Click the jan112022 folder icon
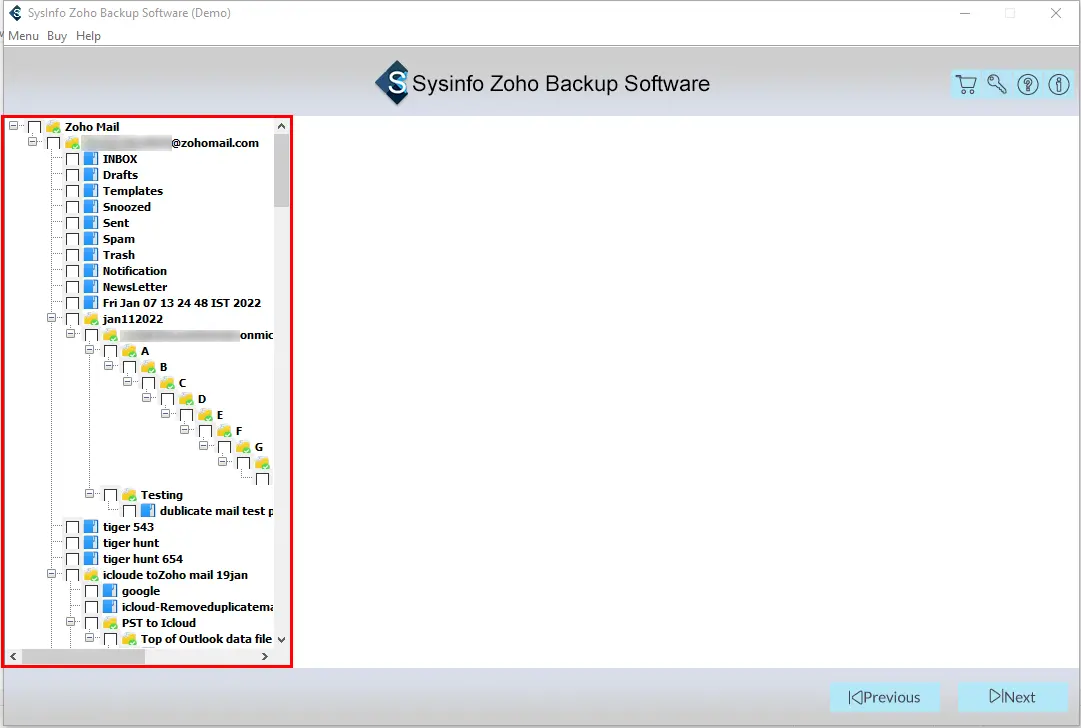 pos(91,319)
